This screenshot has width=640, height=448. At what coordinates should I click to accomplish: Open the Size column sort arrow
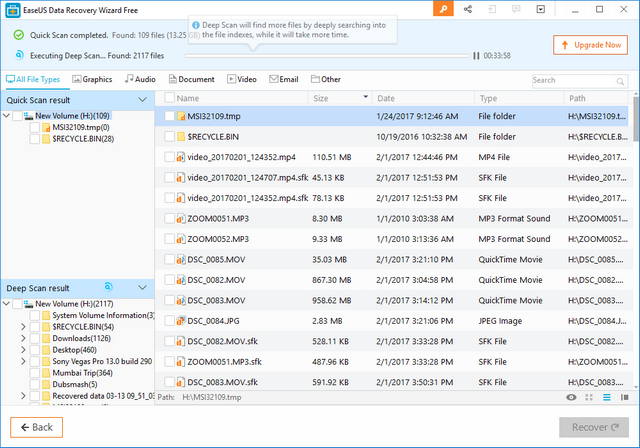pyautogui.click(x=366, y=97)
